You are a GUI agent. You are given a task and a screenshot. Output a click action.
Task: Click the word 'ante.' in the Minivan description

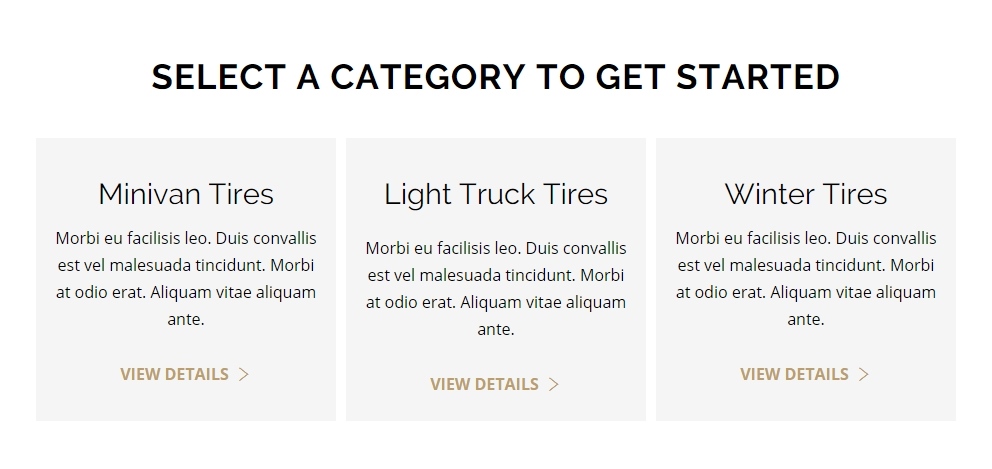click(x=186, y=320)
